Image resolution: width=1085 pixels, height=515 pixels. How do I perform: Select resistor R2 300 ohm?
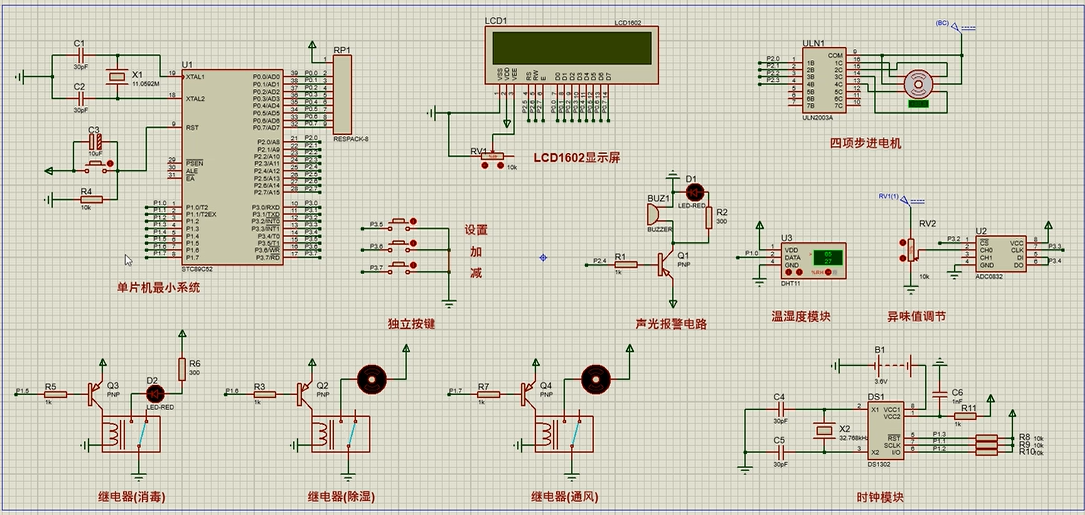tap(709, 218)
